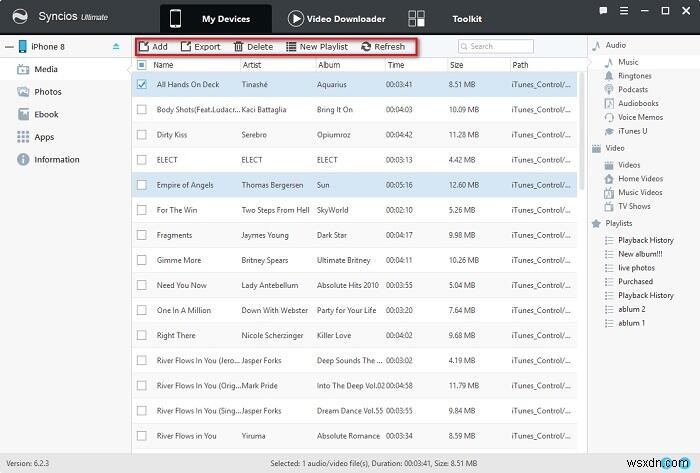This screenshot has width=700, height=473.
Task: Collapse the Video group header
Action: click(614, 148)
